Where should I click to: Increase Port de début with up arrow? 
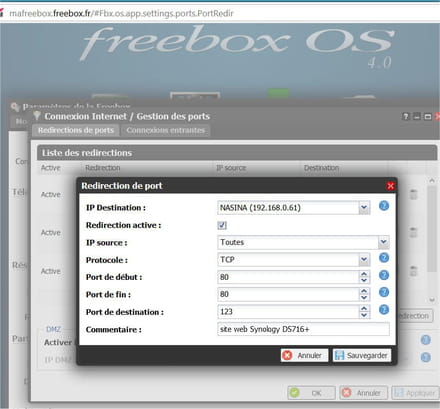coord(364,274)
